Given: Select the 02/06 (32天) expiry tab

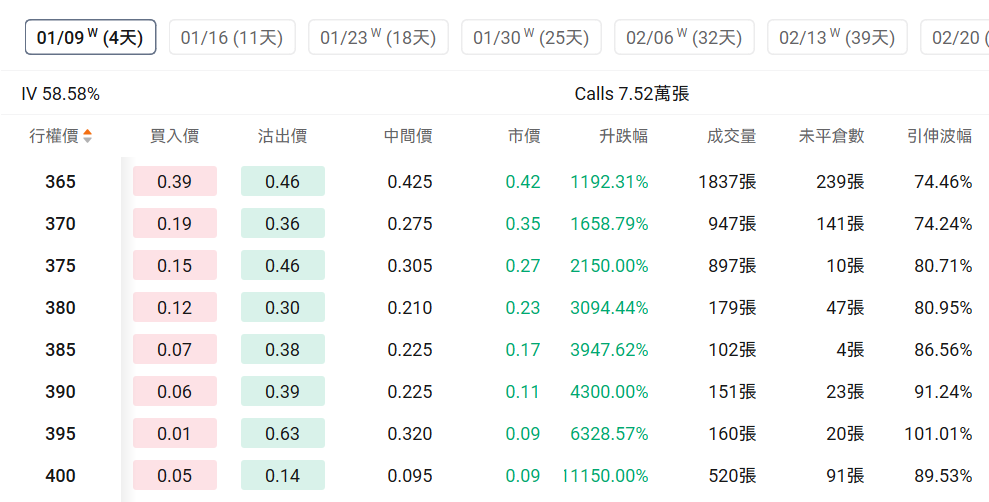Looking at the screenshot, I should click(684, 38).
